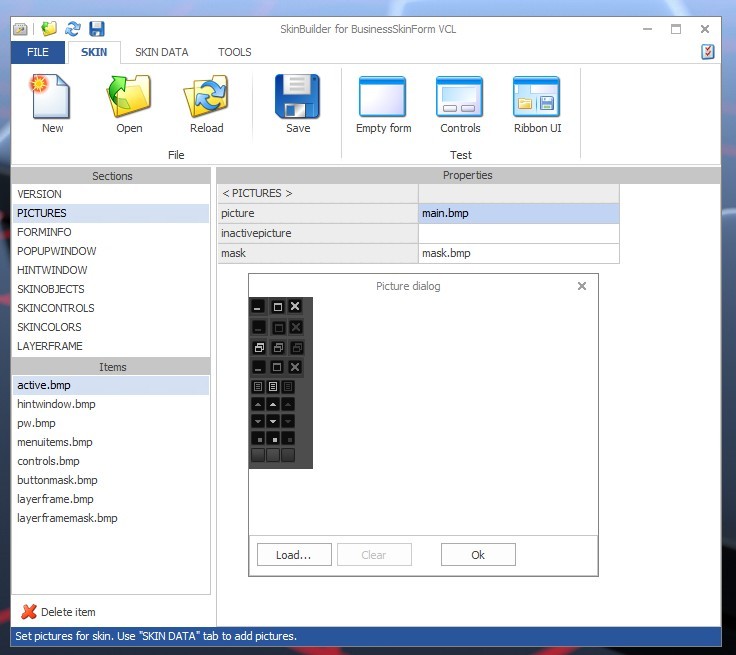Click the checklist icon at ribbon's right
The height and width of the screenshot is (655, 736).
(708, 52)
